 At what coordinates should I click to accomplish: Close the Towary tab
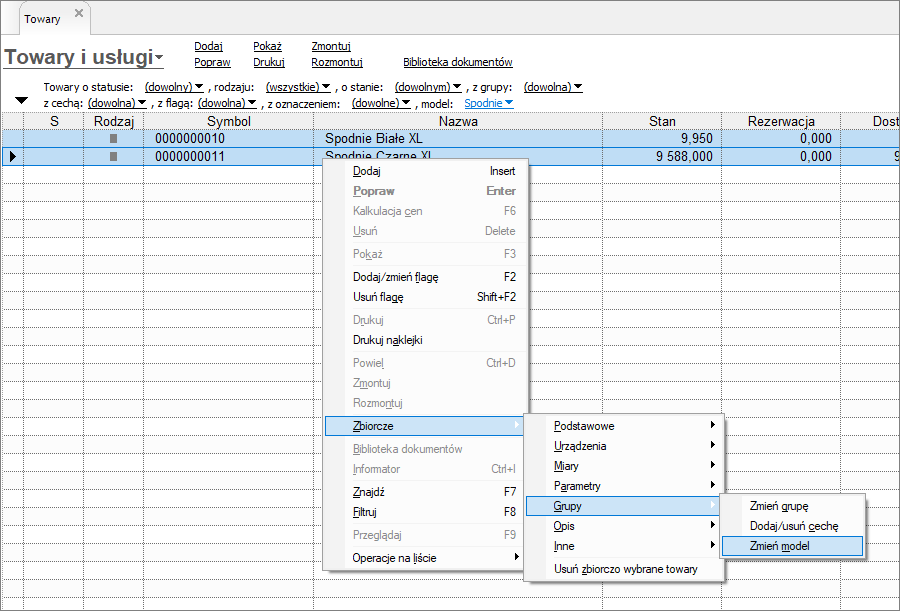click(x=79, y=14)
